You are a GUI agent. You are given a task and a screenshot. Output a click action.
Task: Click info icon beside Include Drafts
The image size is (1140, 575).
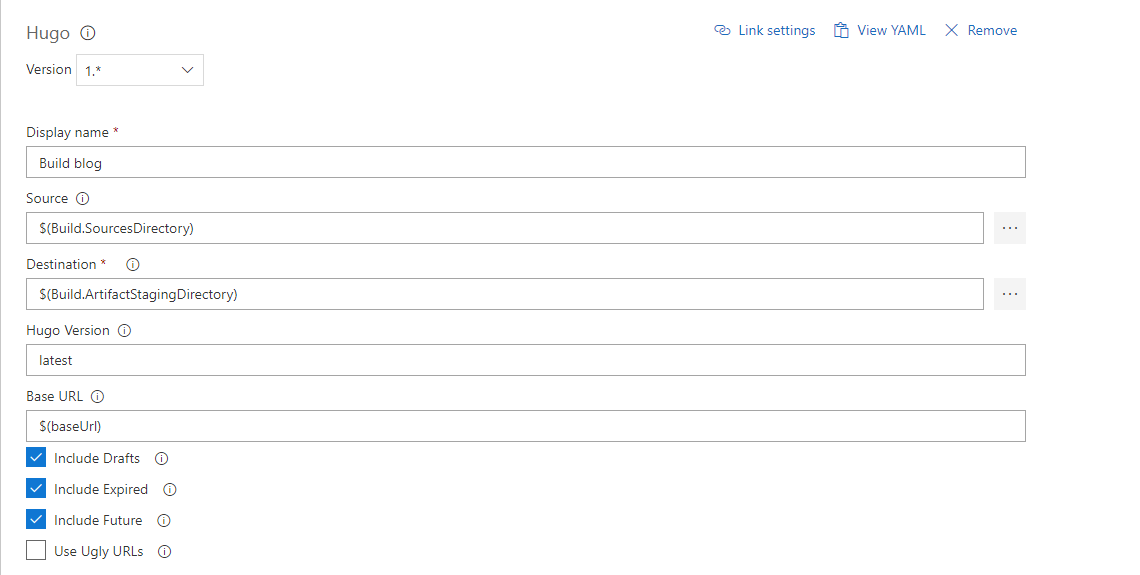161,459
